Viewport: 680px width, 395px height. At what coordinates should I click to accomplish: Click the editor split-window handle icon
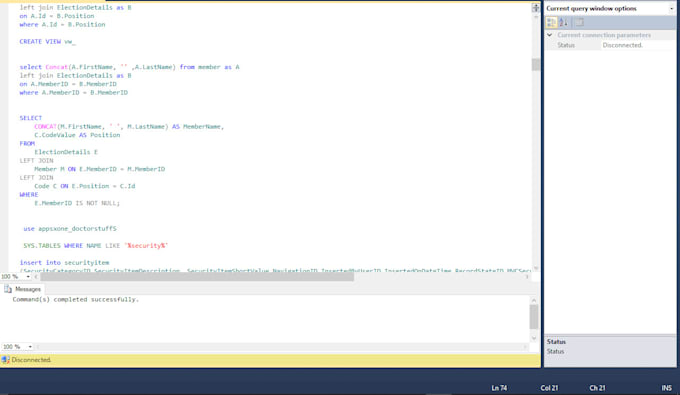(x=536, y=7)
